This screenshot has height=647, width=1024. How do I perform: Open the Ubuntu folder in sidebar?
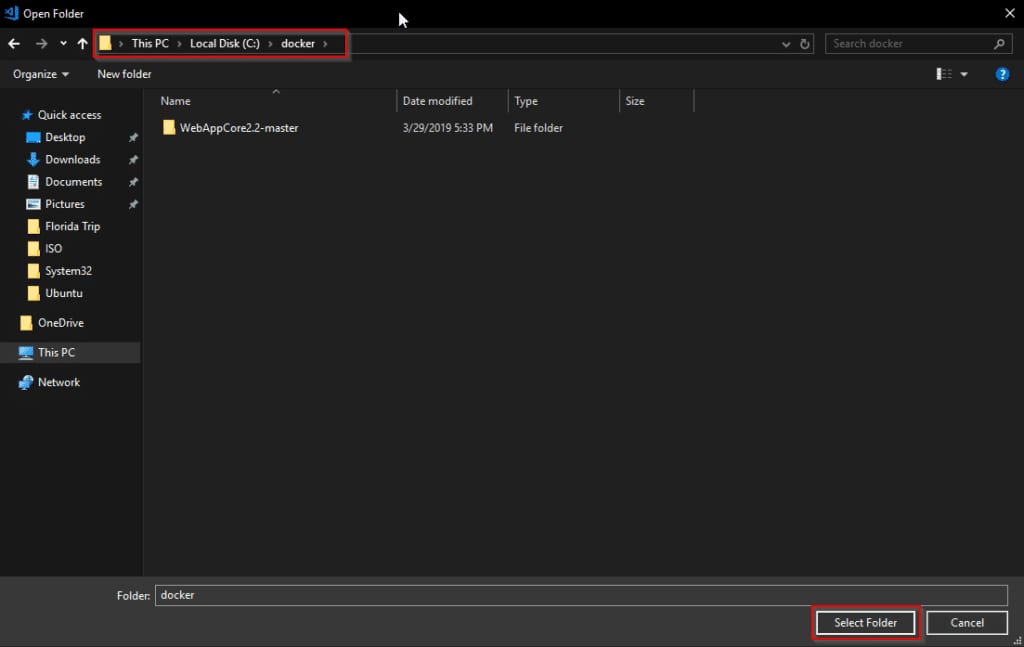pos(63,292)
